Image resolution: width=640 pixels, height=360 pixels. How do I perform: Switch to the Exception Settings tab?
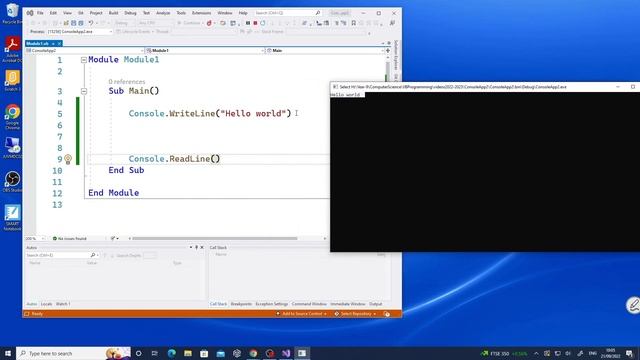tap(272, 304)
